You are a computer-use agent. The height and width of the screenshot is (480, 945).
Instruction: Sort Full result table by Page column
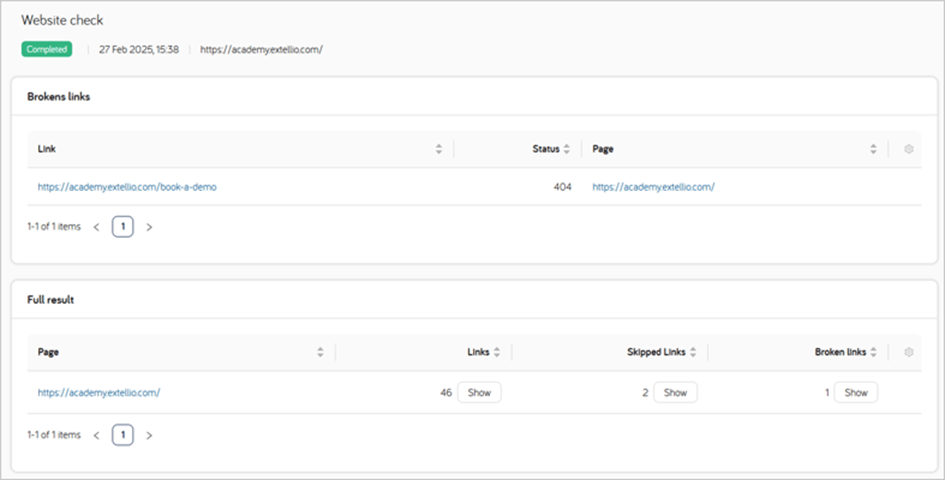(321, 352)
